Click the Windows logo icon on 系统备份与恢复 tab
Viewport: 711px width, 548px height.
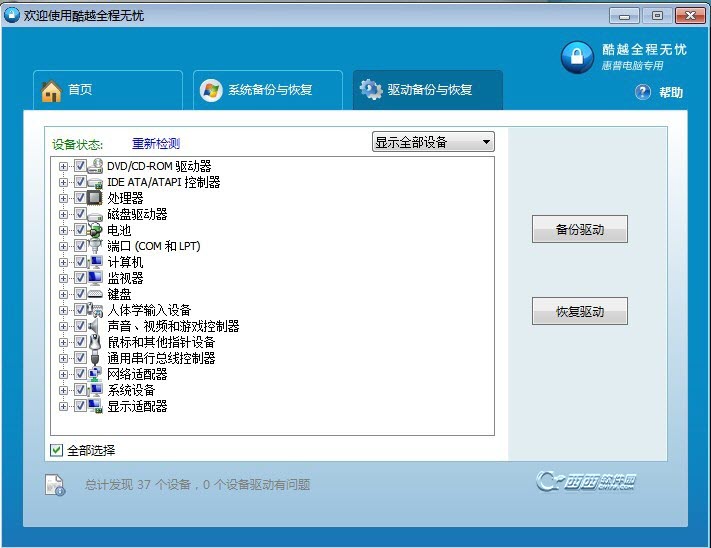pos(210,90)
